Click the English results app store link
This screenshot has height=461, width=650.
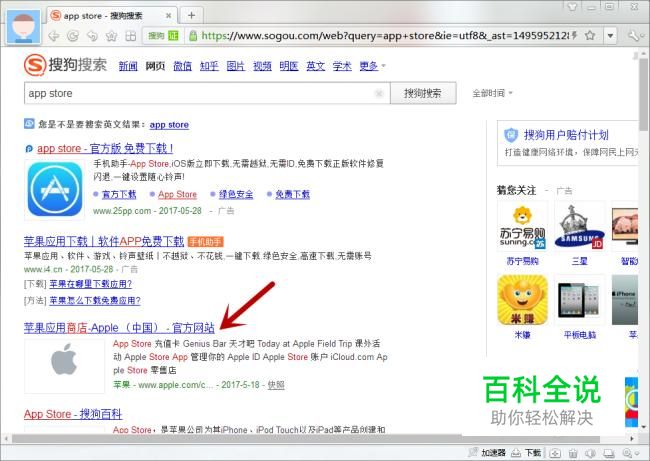point(169,125)
